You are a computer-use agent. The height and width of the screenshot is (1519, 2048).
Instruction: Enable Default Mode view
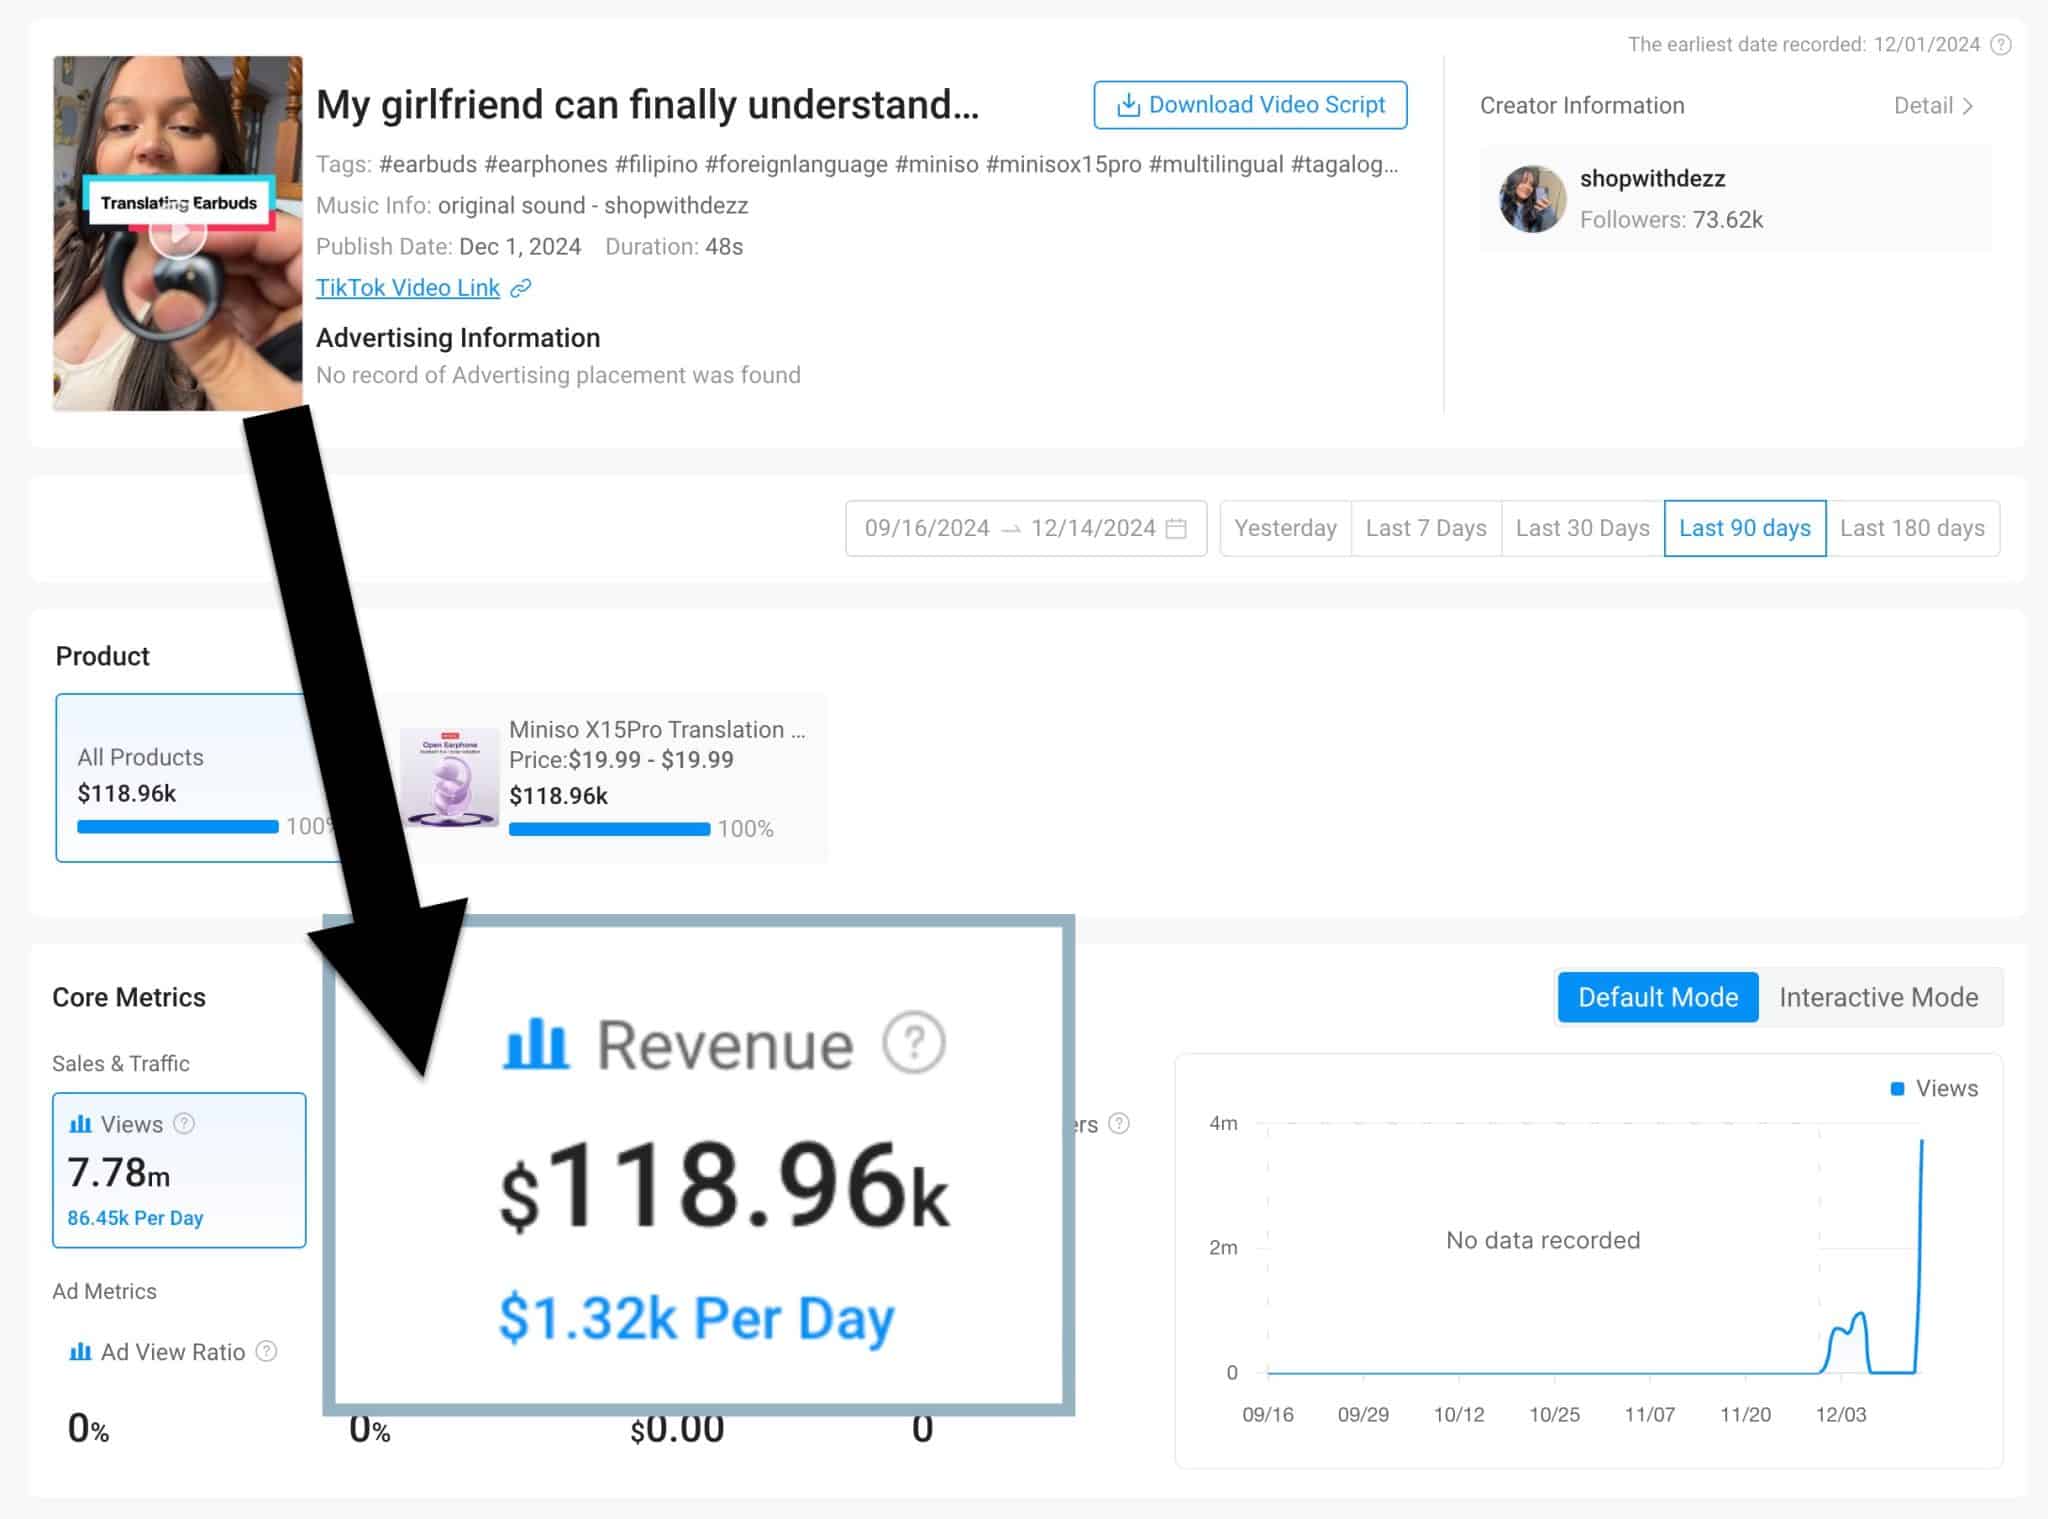1657,996
